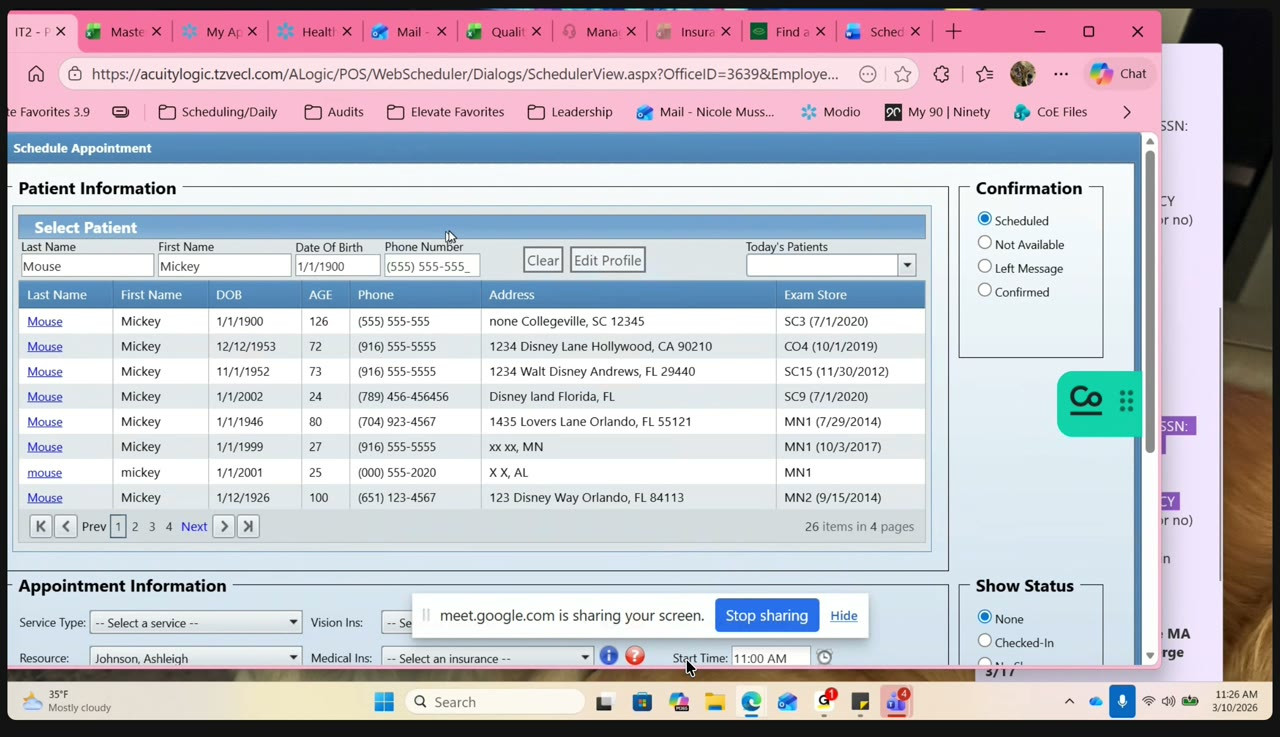
Task: Open Resource dropdown showing Johnson, Ashleigh
Action: click(x=195, y=658)
